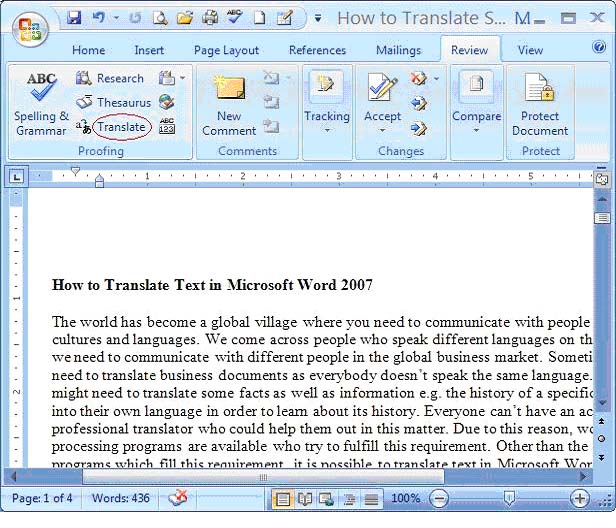Viewport: 616px width, 528px height.
Task: Click the vertical scrollbar up arrow
Action: (x=602, y=200)
